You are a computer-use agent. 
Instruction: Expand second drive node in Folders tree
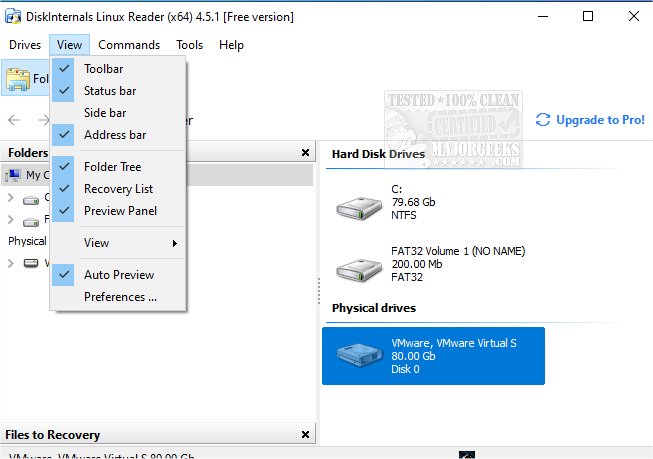tap(11, 220)
